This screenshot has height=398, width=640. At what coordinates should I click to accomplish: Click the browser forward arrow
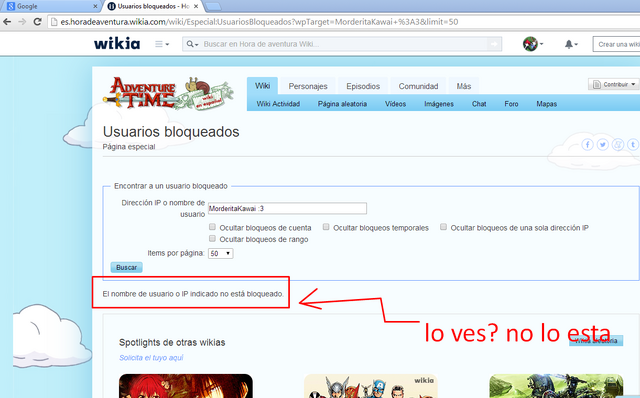click(22, 22)
